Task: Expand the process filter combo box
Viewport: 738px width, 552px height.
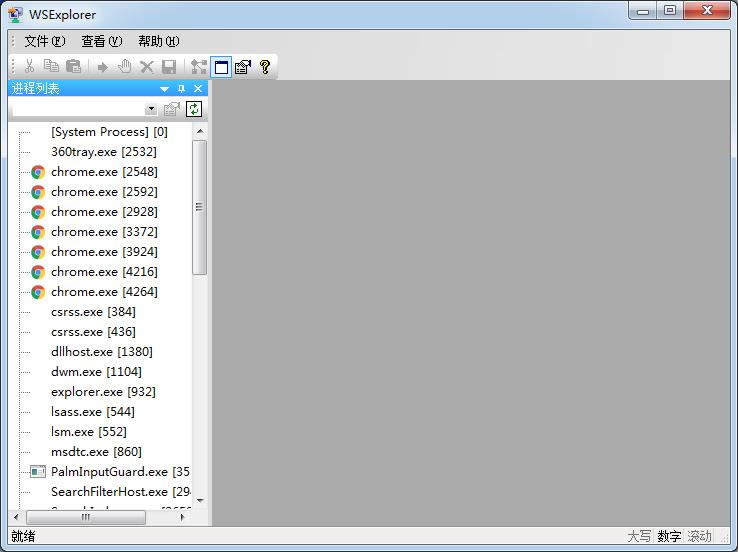Action: (151, 109)
